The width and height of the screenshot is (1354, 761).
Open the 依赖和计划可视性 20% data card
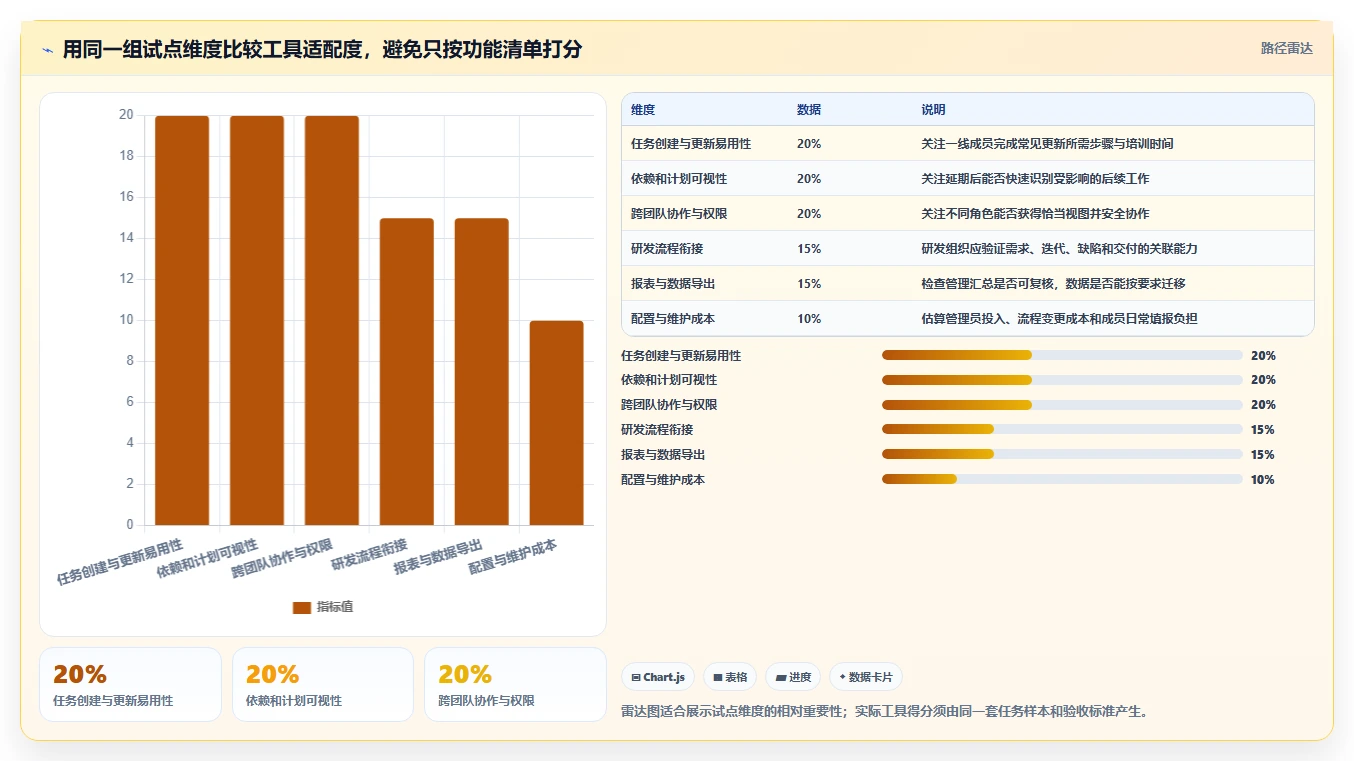(x=323, y=684)
